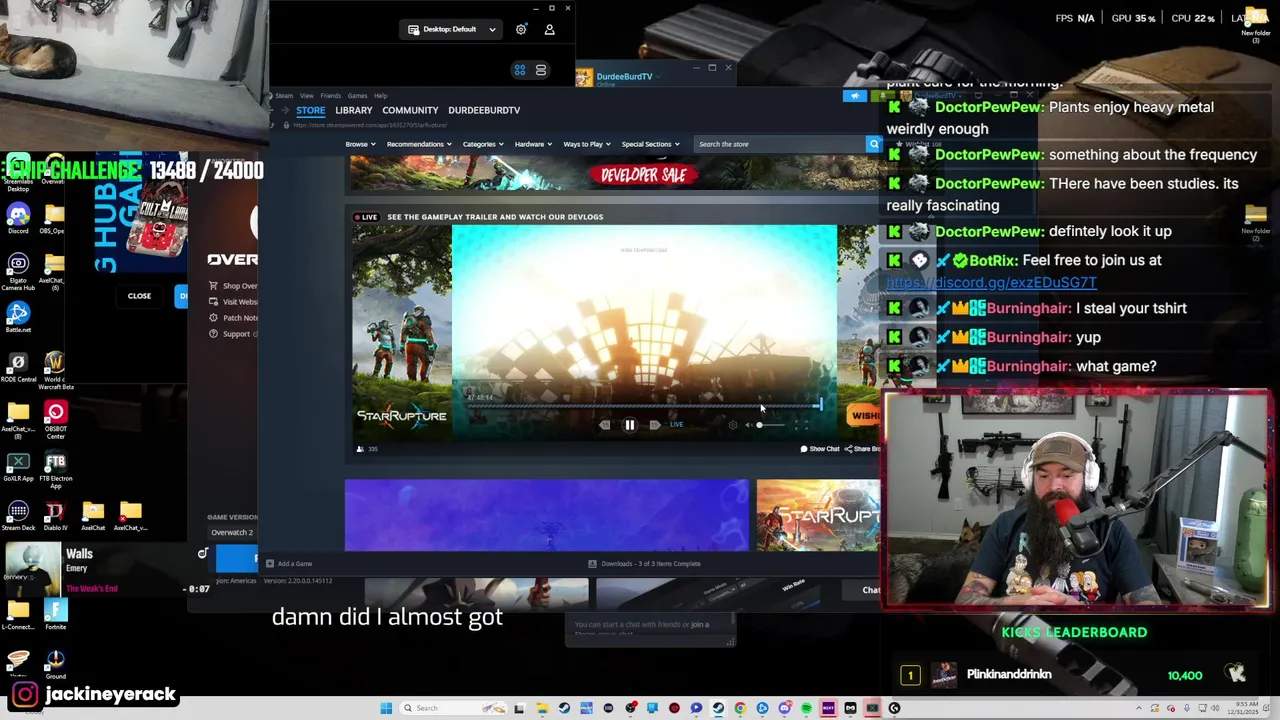Viewport: 1280px width, 720px height.
Task: Open the Spotify icon in the taskbar
Action: pyautogui.click(x=806, y=708)
